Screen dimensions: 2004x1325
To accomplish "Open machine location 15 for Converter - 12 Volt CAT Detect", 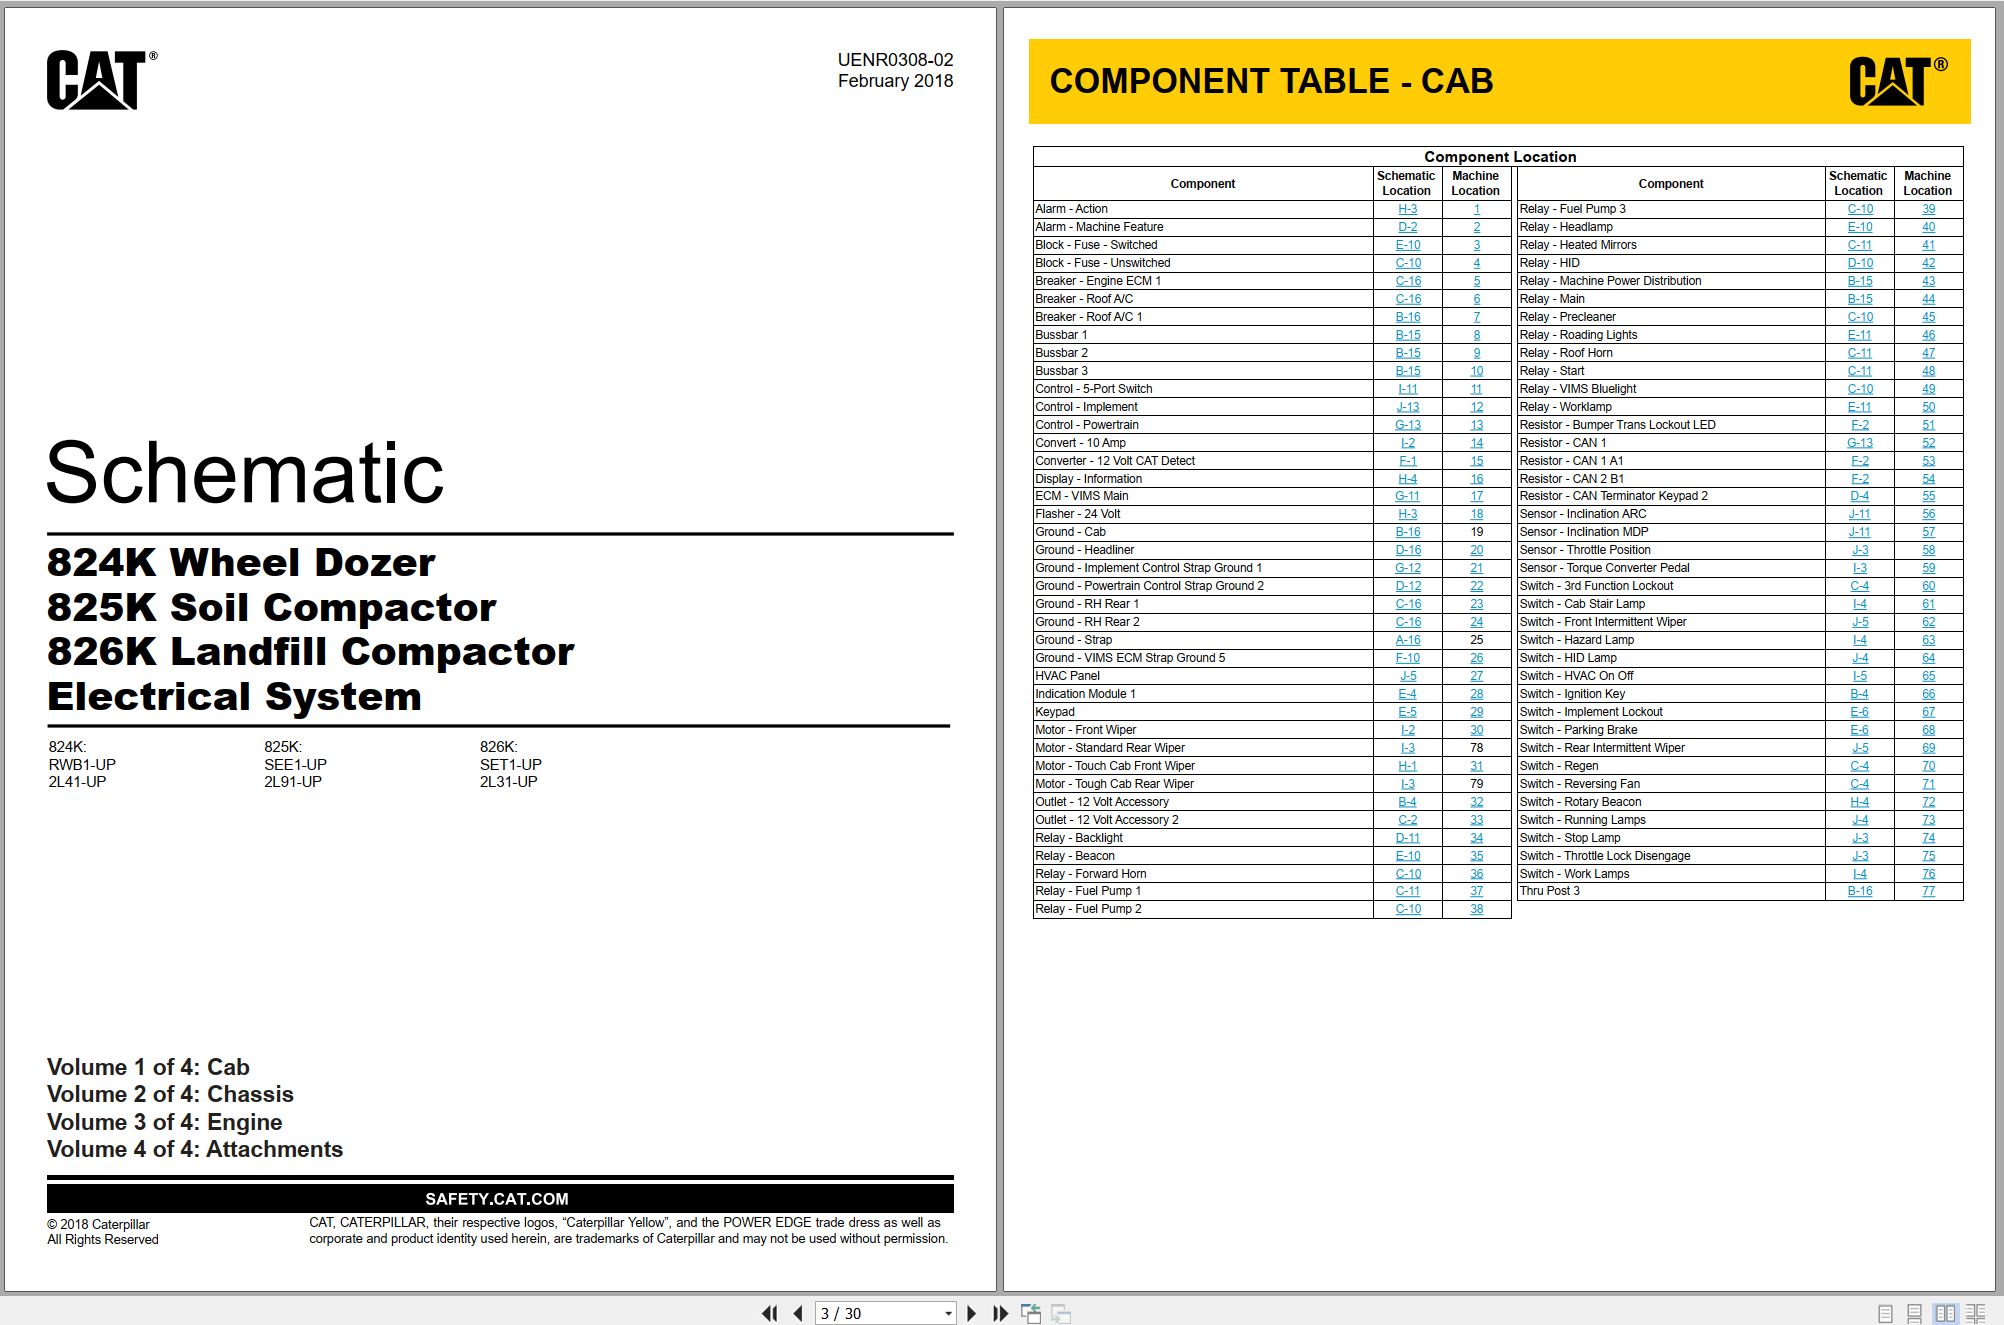I will (1477, 461).
